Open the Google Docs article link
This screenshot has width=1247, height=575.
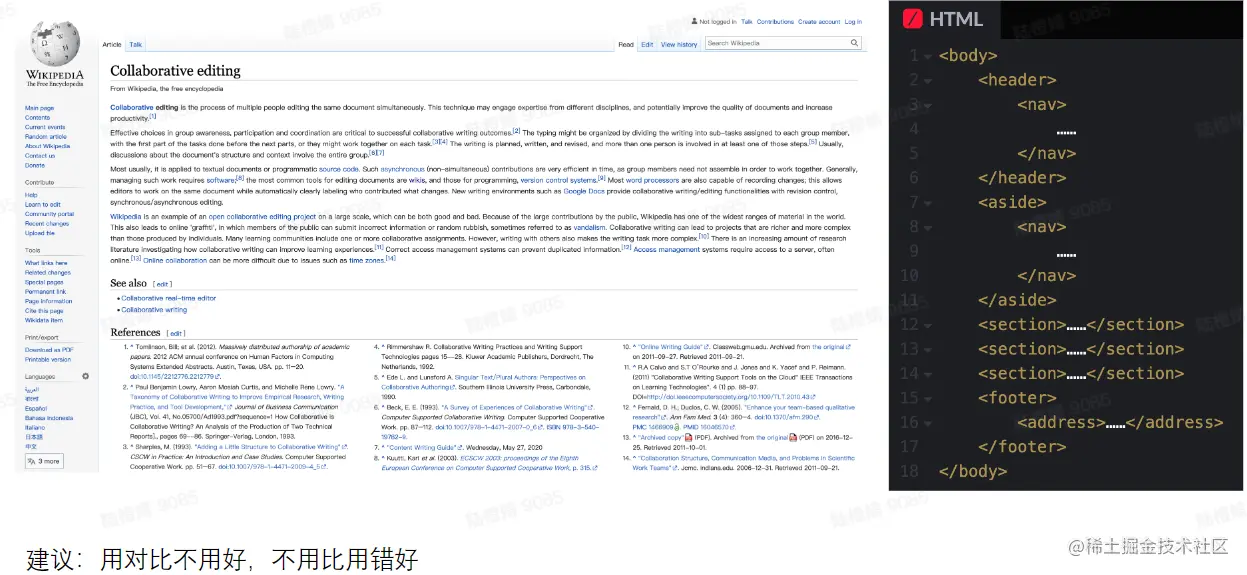point(582,191)
